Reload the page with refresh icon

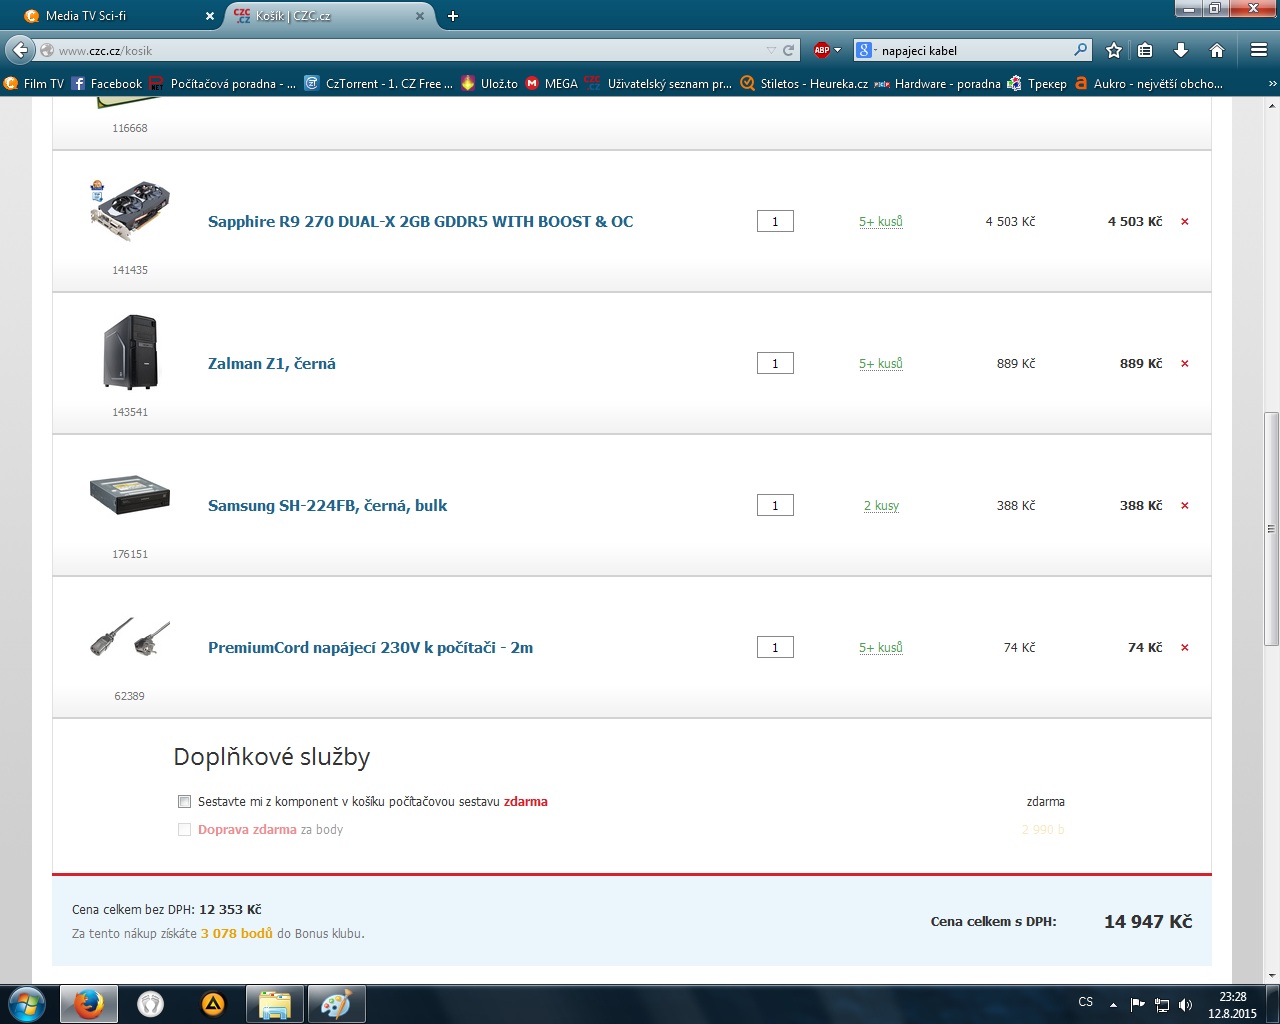pyautogui.click(x=789, y=50)
